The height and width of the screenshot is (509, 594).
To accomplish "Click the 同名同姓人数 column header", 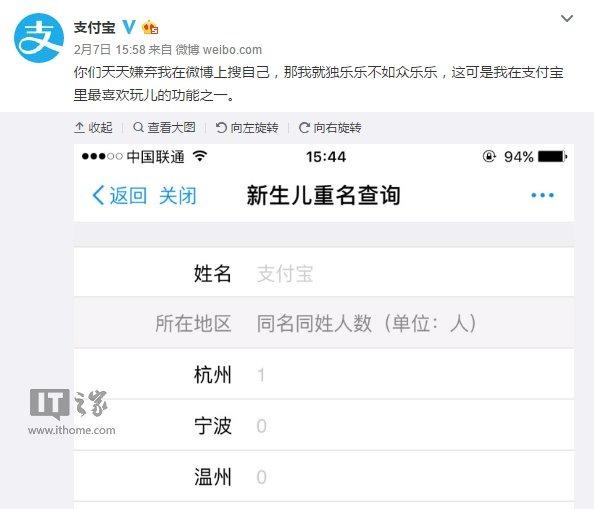I will pyautogui.click(x=366, y=323).
